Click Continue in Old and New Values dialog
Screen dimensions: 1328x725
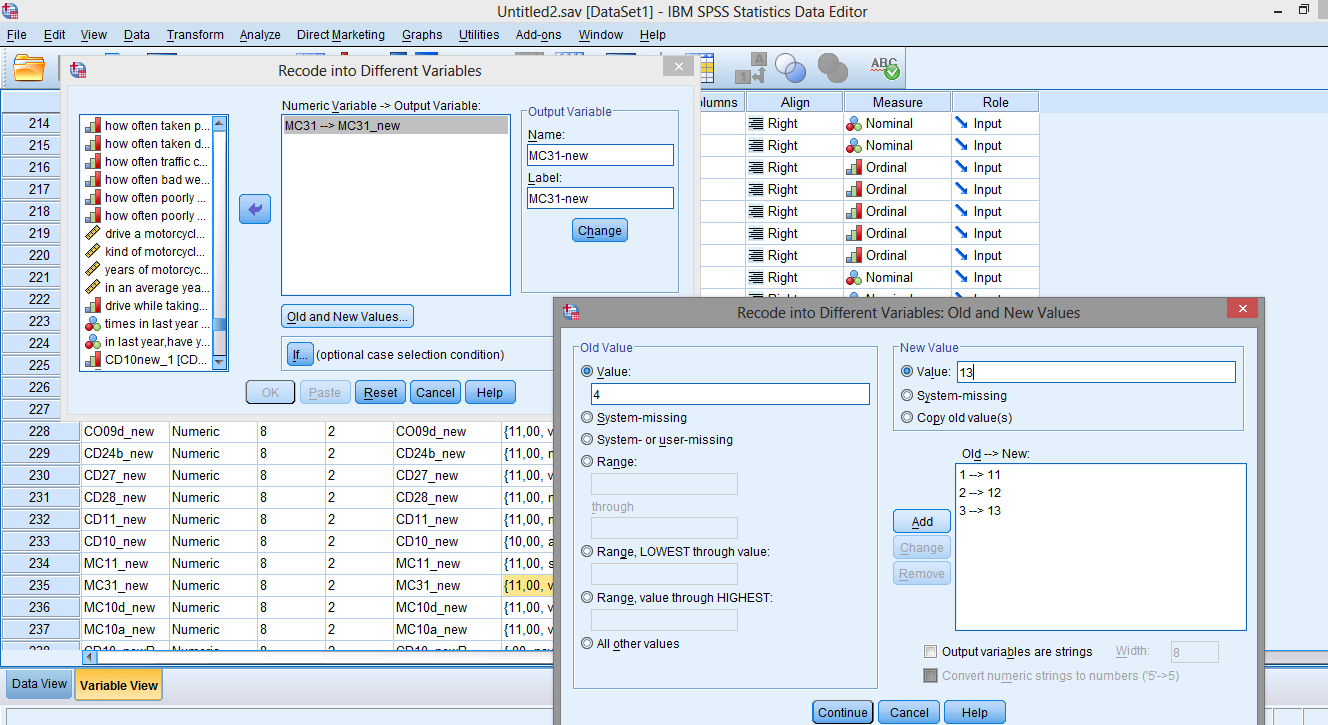tap(842, 712)
